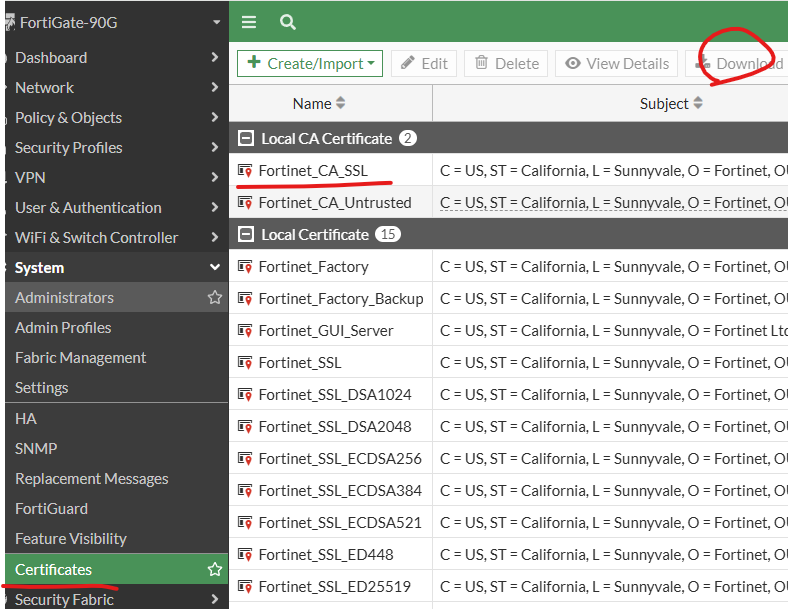Image resolution: width=788 pixels, height=609 pixels.
Task: Collapse the Local CA Certificate group
Action: tap(246, 138)
